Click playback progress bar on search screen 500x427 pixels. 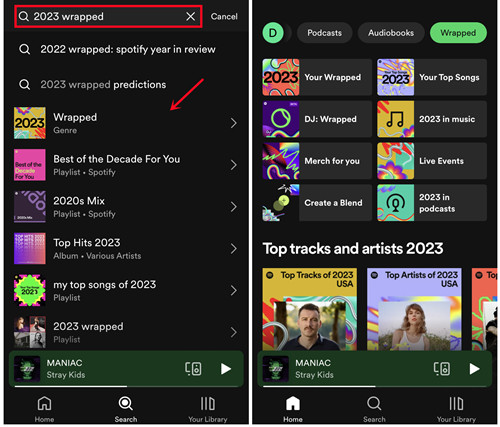[126, 386]
